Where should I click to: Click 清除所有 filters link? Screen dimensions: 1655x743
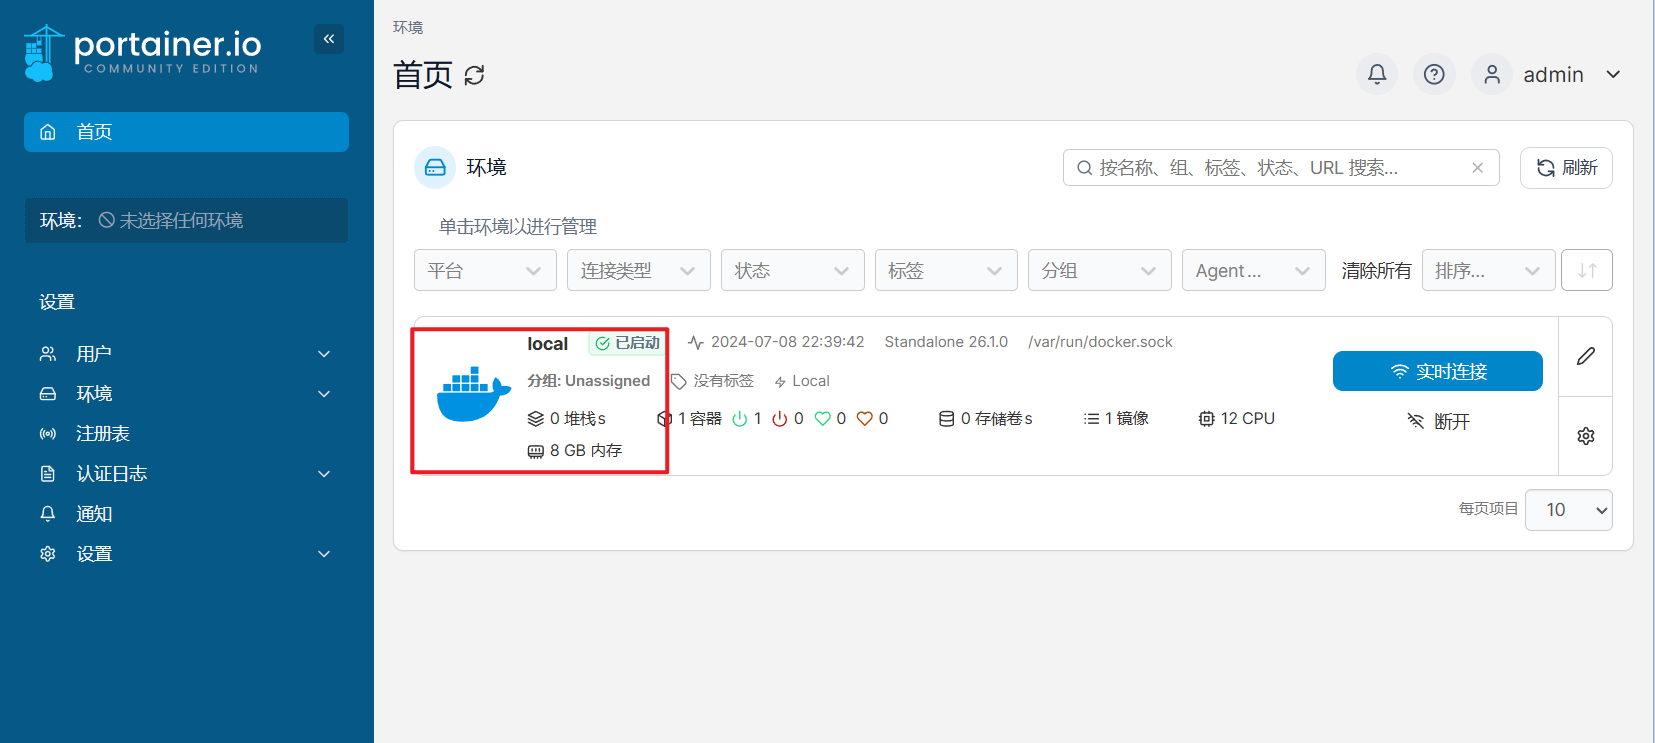1376,271
